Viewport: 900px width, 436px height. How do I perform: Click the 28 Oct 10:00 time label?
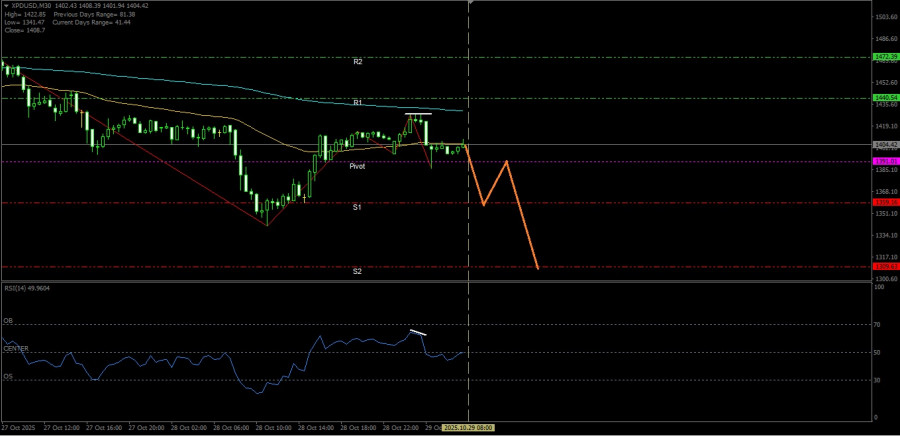273,428
